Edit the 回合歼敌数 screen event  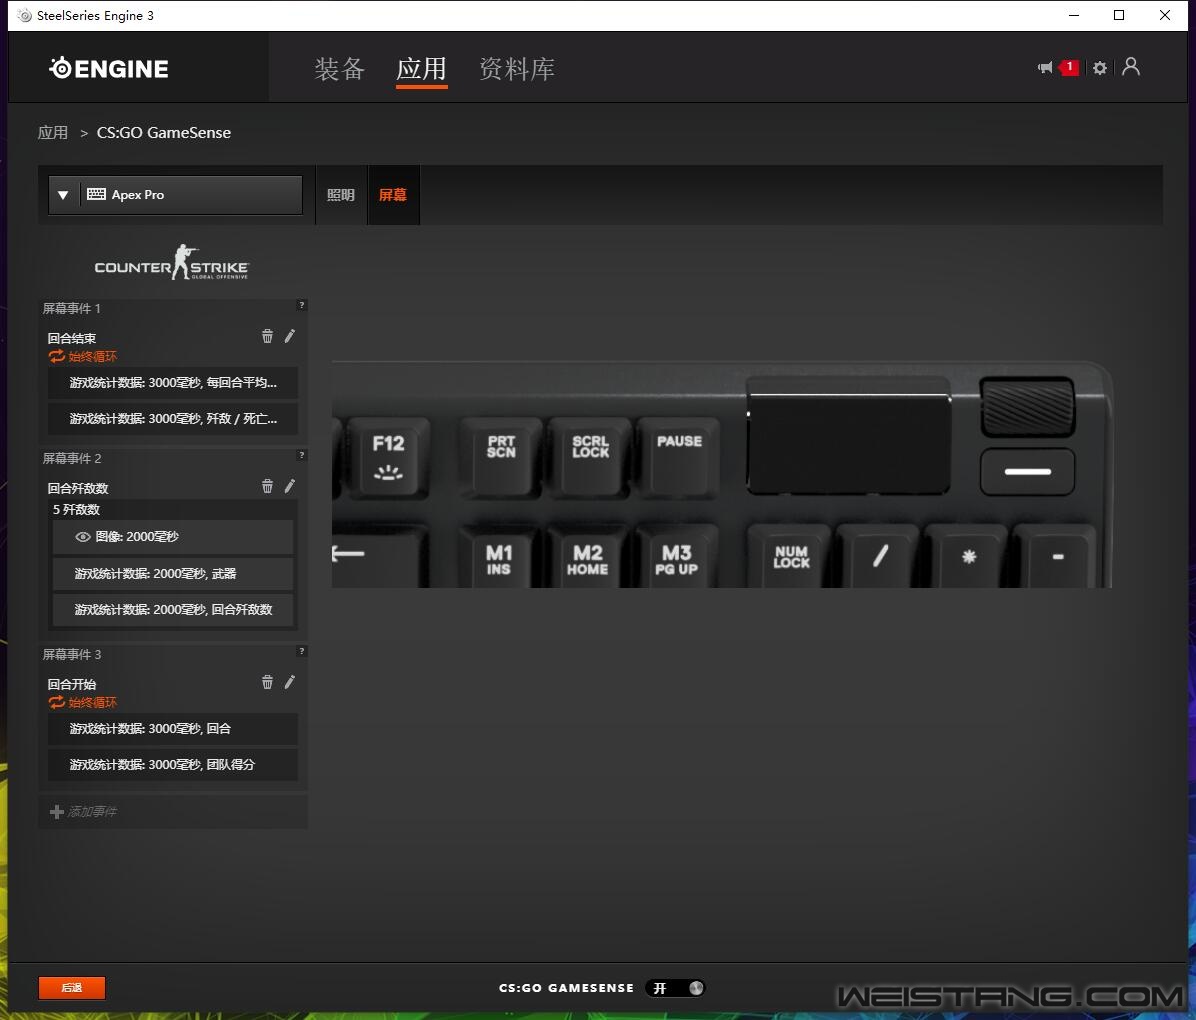coord(290,486)
